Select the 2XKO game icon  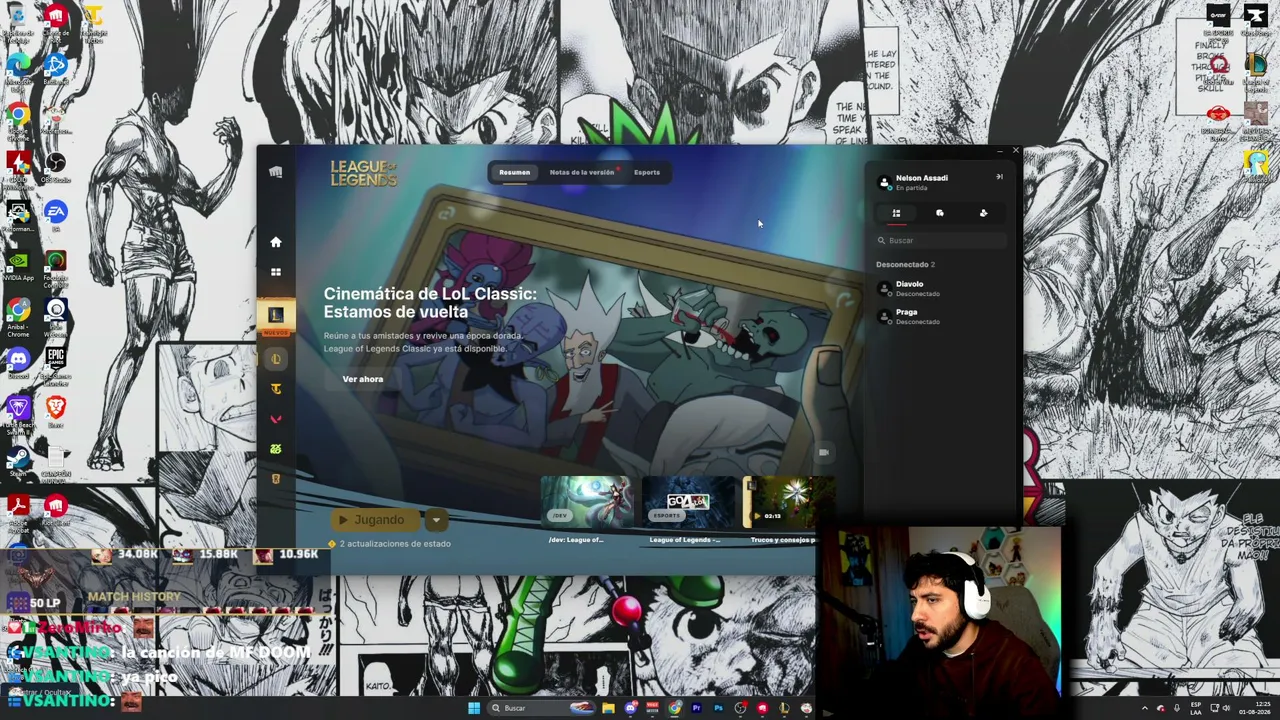coord(276,449)
